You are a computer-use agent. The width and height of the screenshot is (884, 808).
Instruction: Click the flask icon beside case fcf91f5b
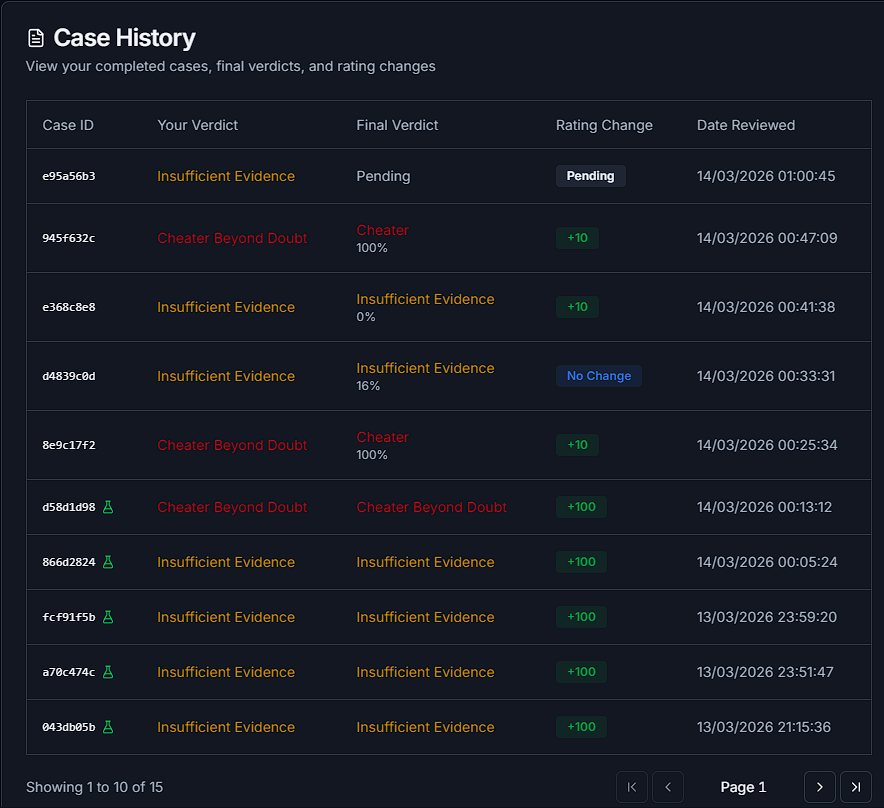point(108,617)
